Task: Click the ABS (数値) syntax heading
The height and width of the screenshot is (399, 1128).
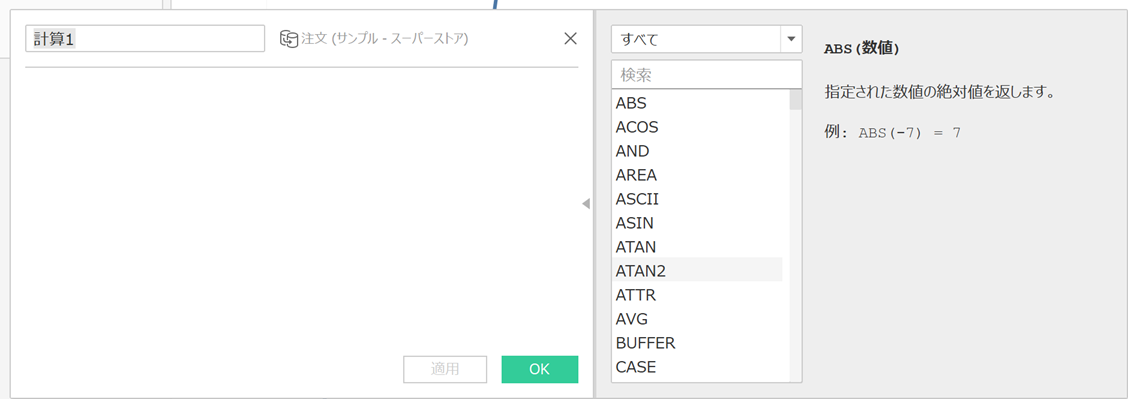Action: (861, 49)
